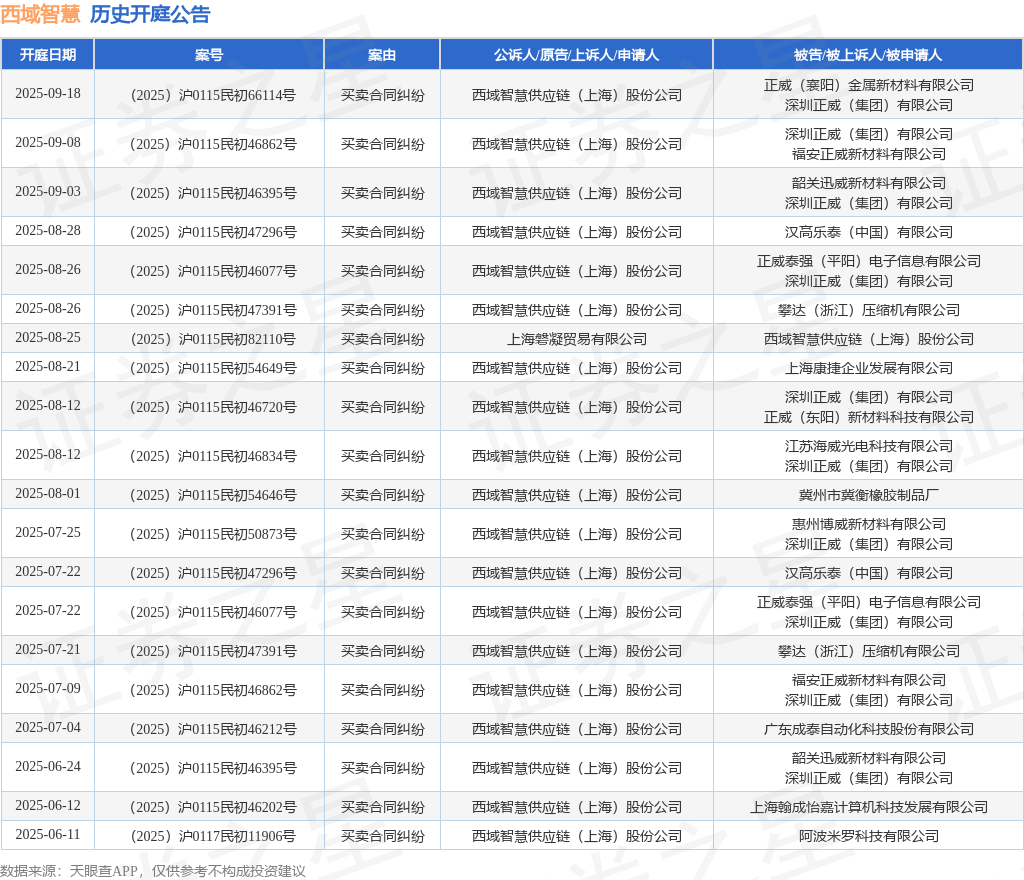Click the 历史开庭公告 heading

pos(150,14)
